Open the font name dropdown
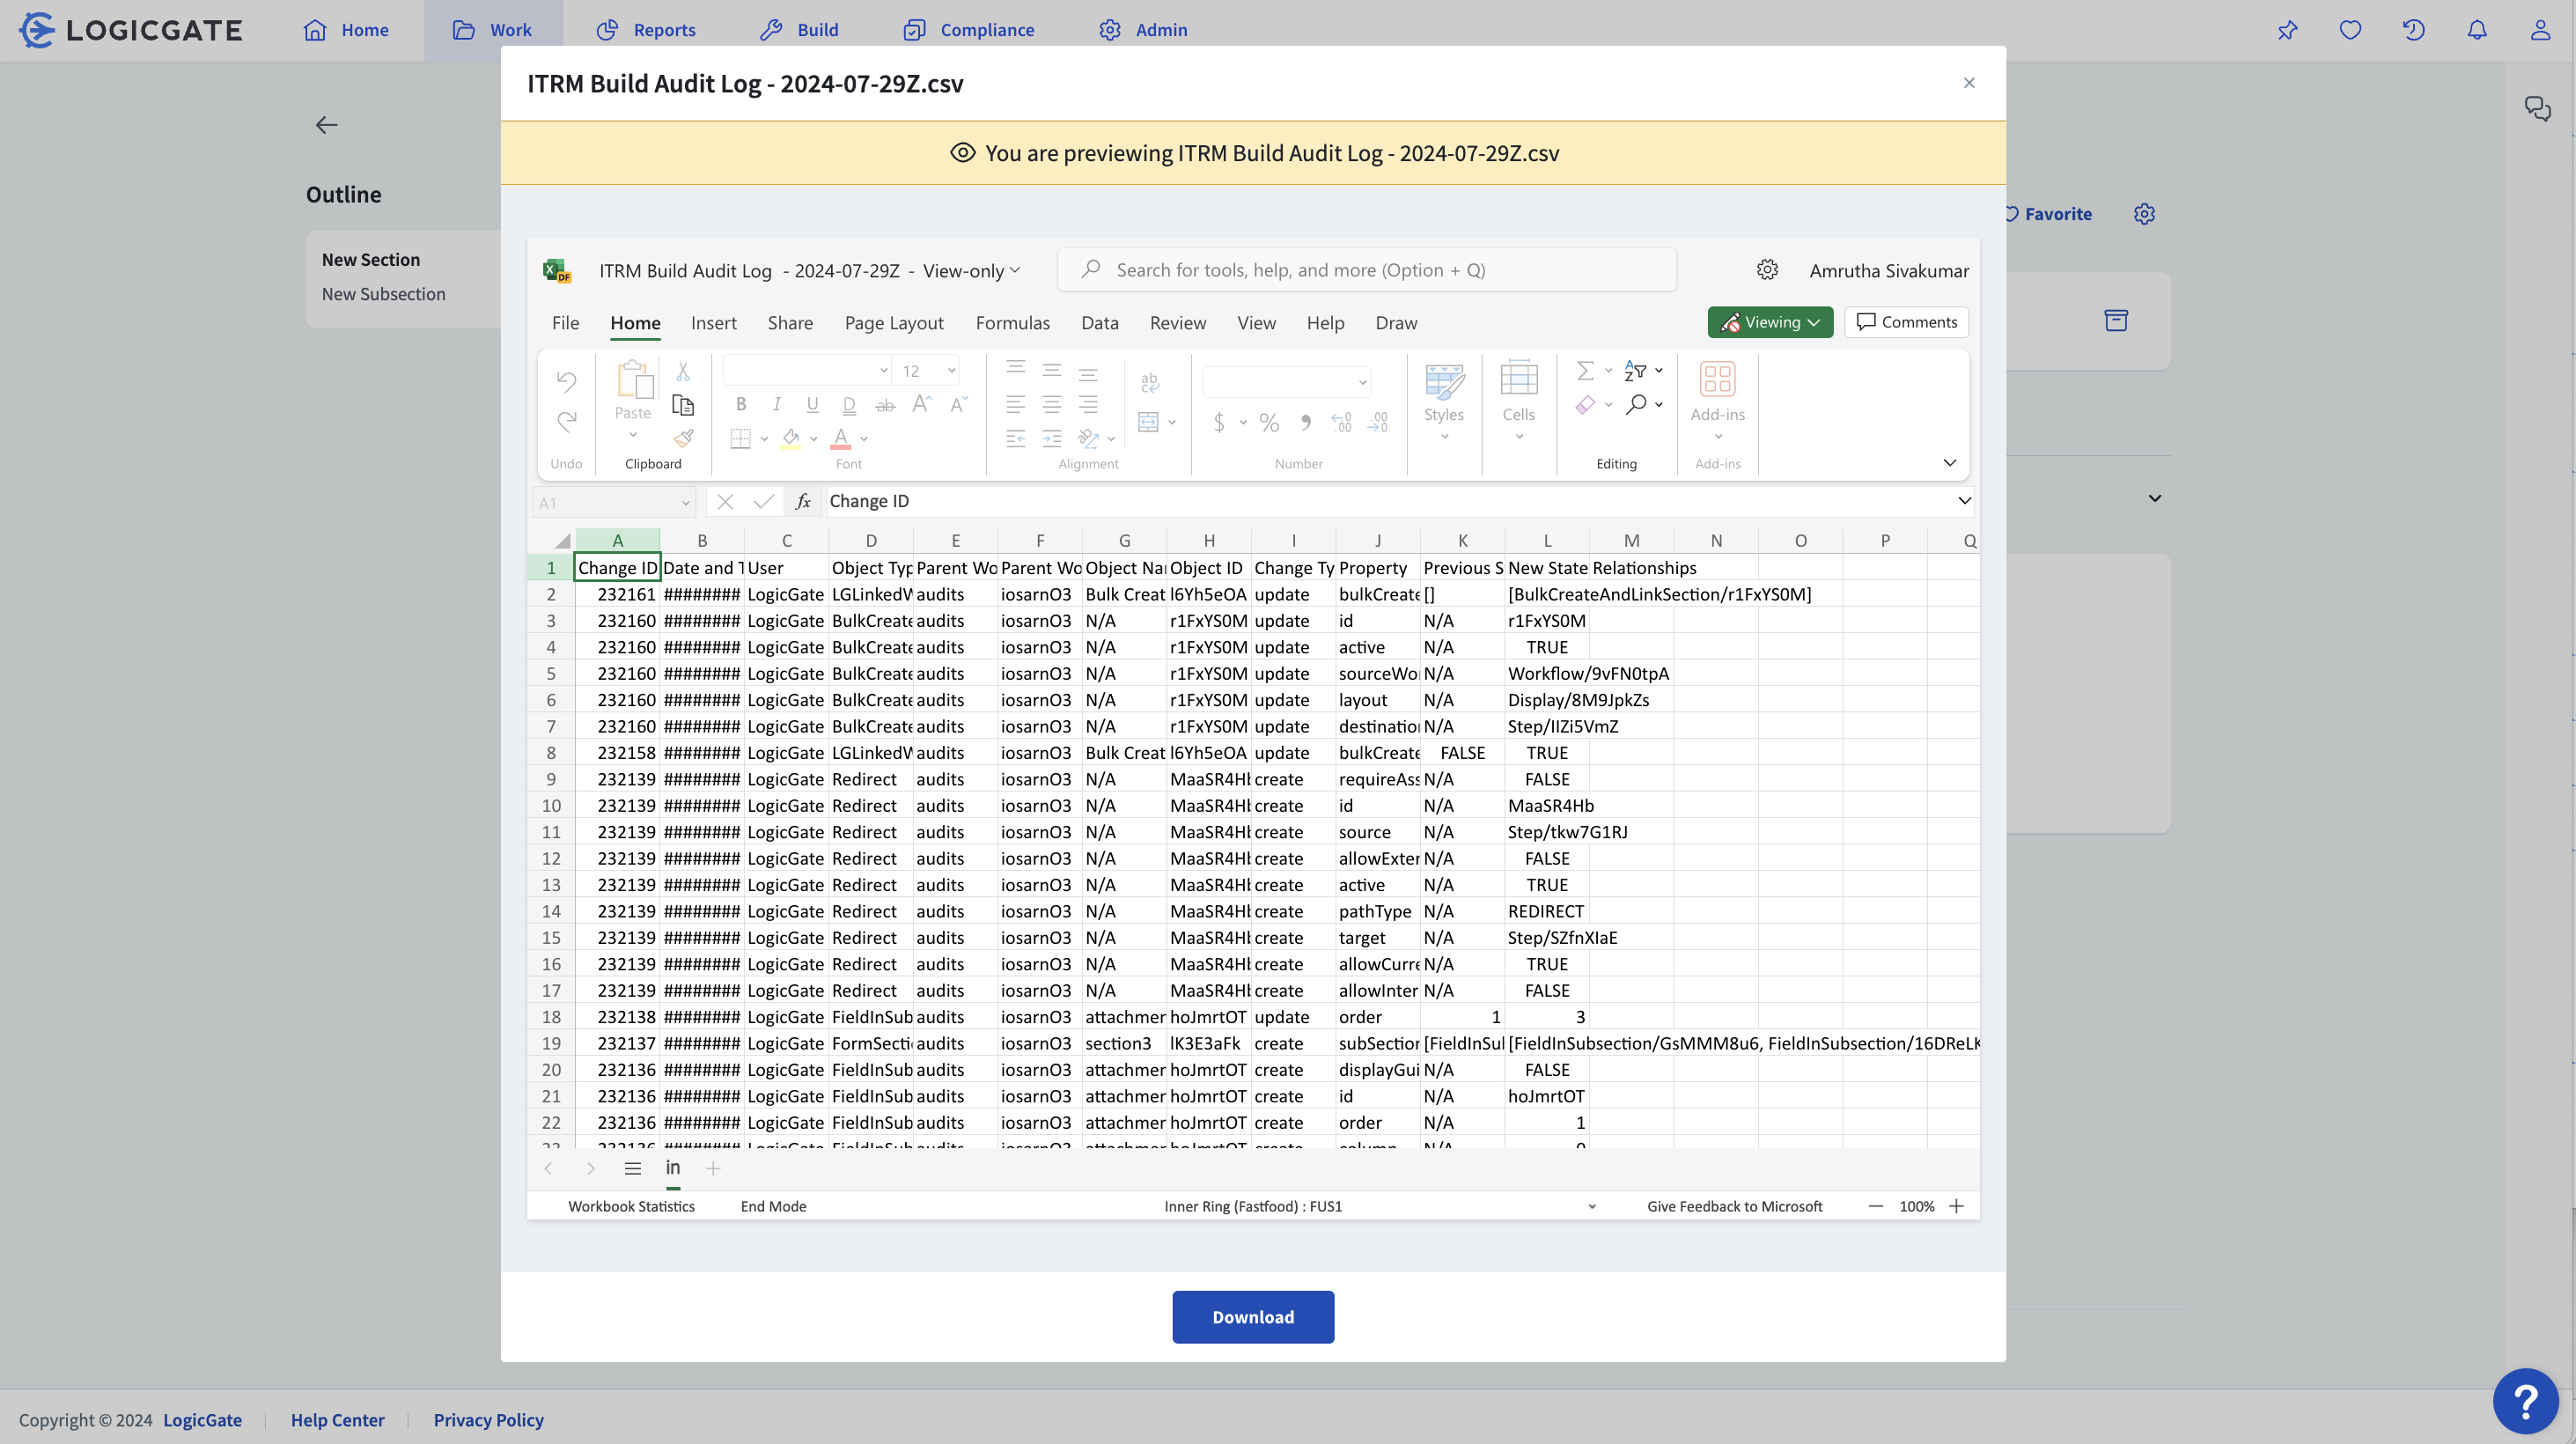 point(884,371)
